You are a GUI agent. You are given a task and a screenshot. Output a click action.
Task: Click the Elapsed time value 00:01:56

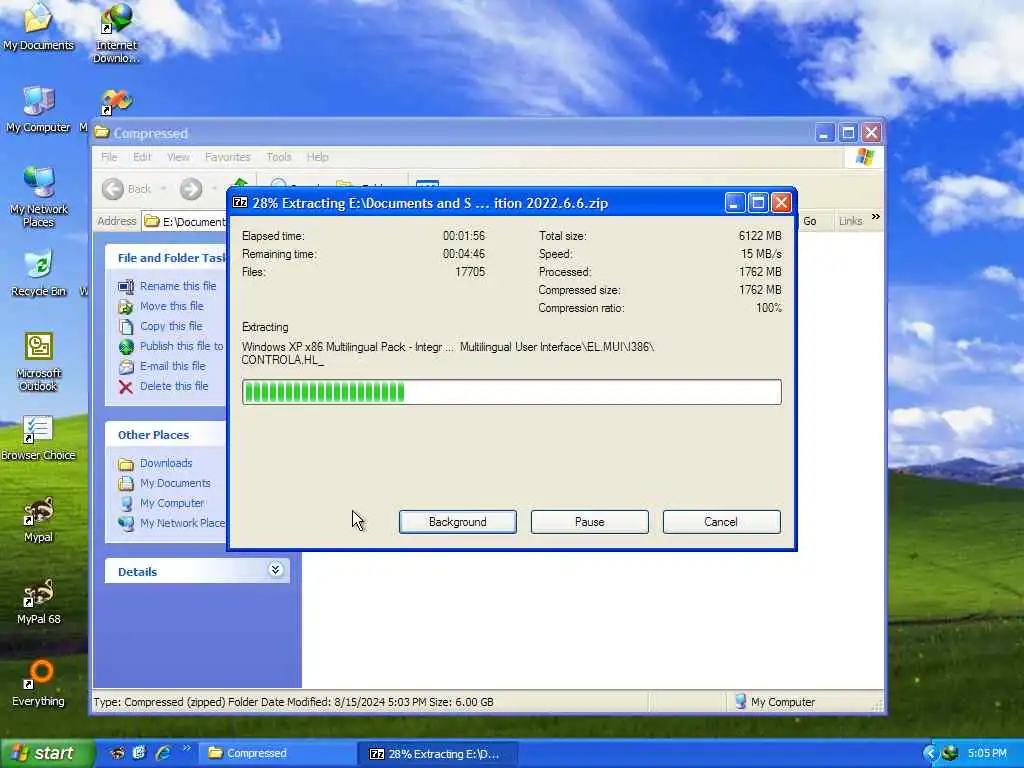(464, 236)
